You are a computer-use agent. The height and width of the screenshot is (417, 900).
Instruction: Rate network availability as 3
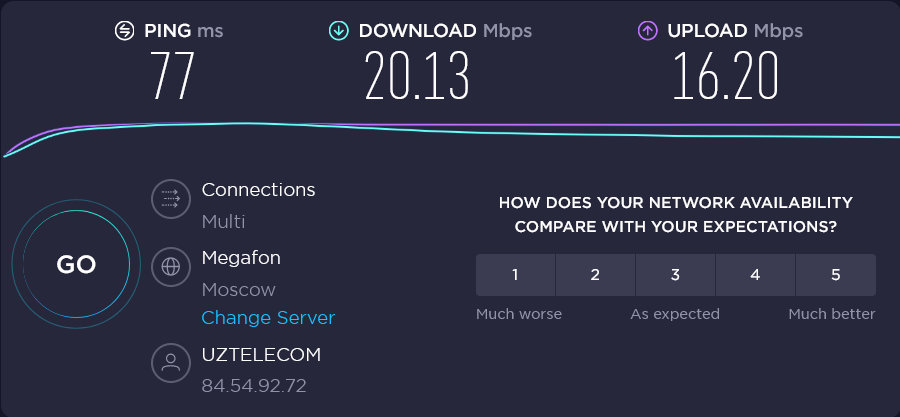(675, 275)
